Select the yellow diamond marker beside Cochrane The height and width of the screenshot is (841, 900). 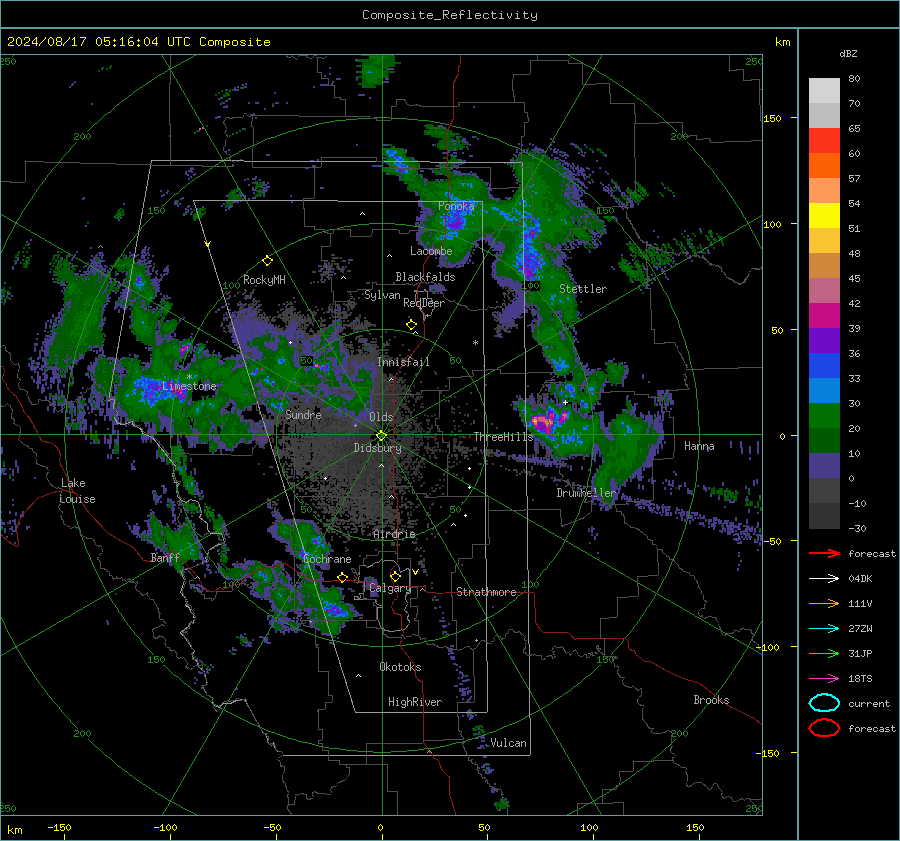pos(342,577)
